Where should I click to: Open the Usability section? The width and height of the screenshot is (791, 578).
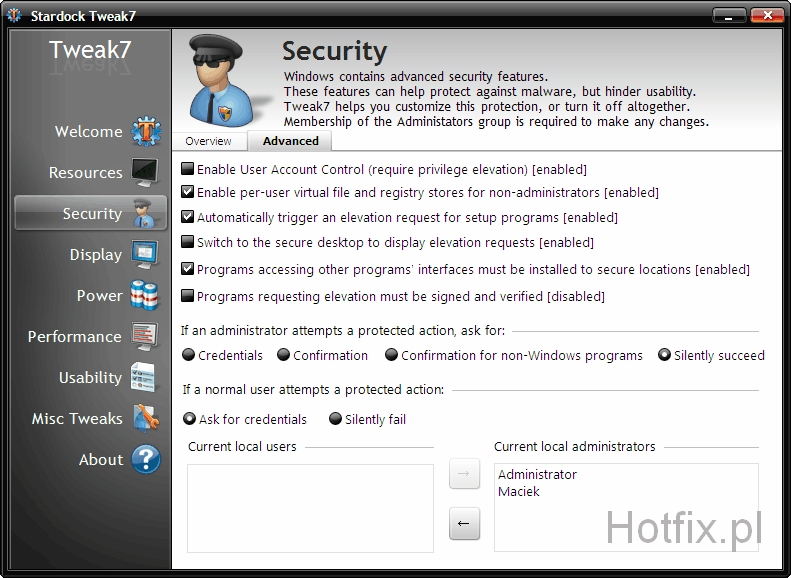coord(90,377)
